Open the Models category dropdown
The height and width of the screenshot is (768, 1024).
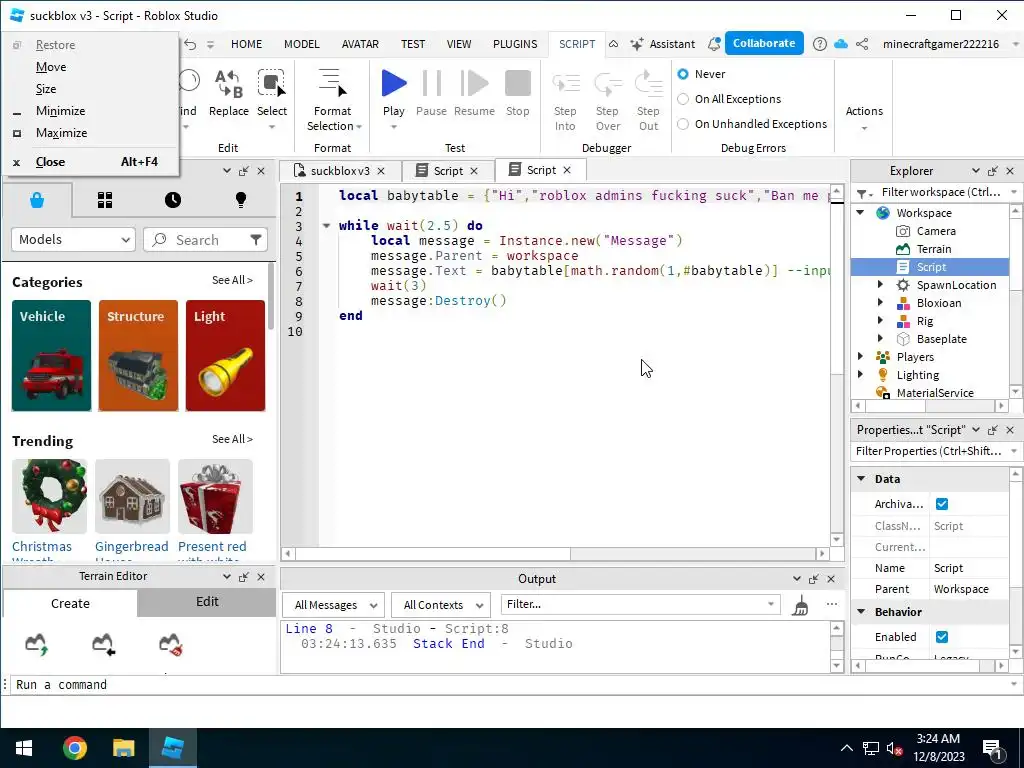click(x=73, y=240)
